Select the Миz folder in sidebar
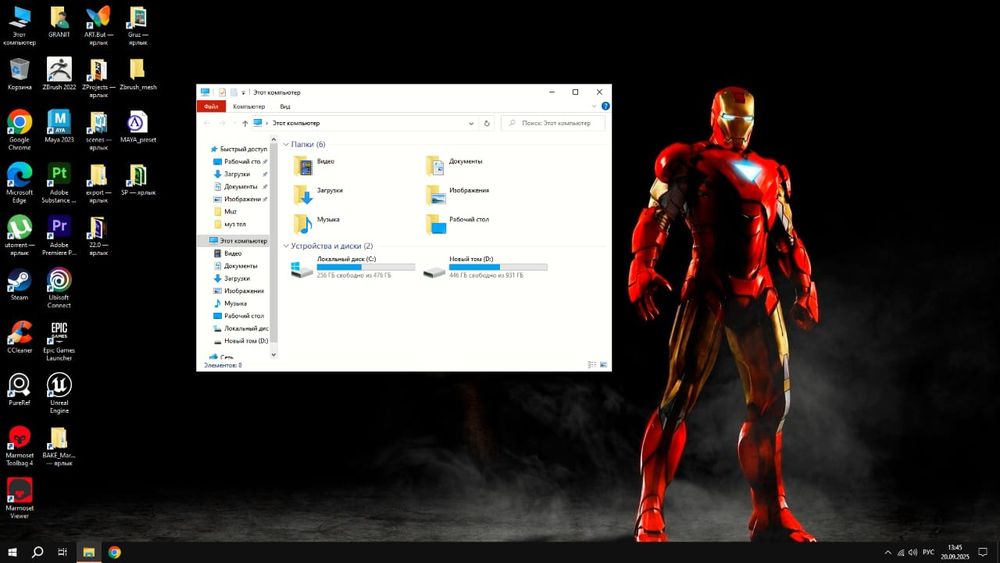 [x=228, y=212]
